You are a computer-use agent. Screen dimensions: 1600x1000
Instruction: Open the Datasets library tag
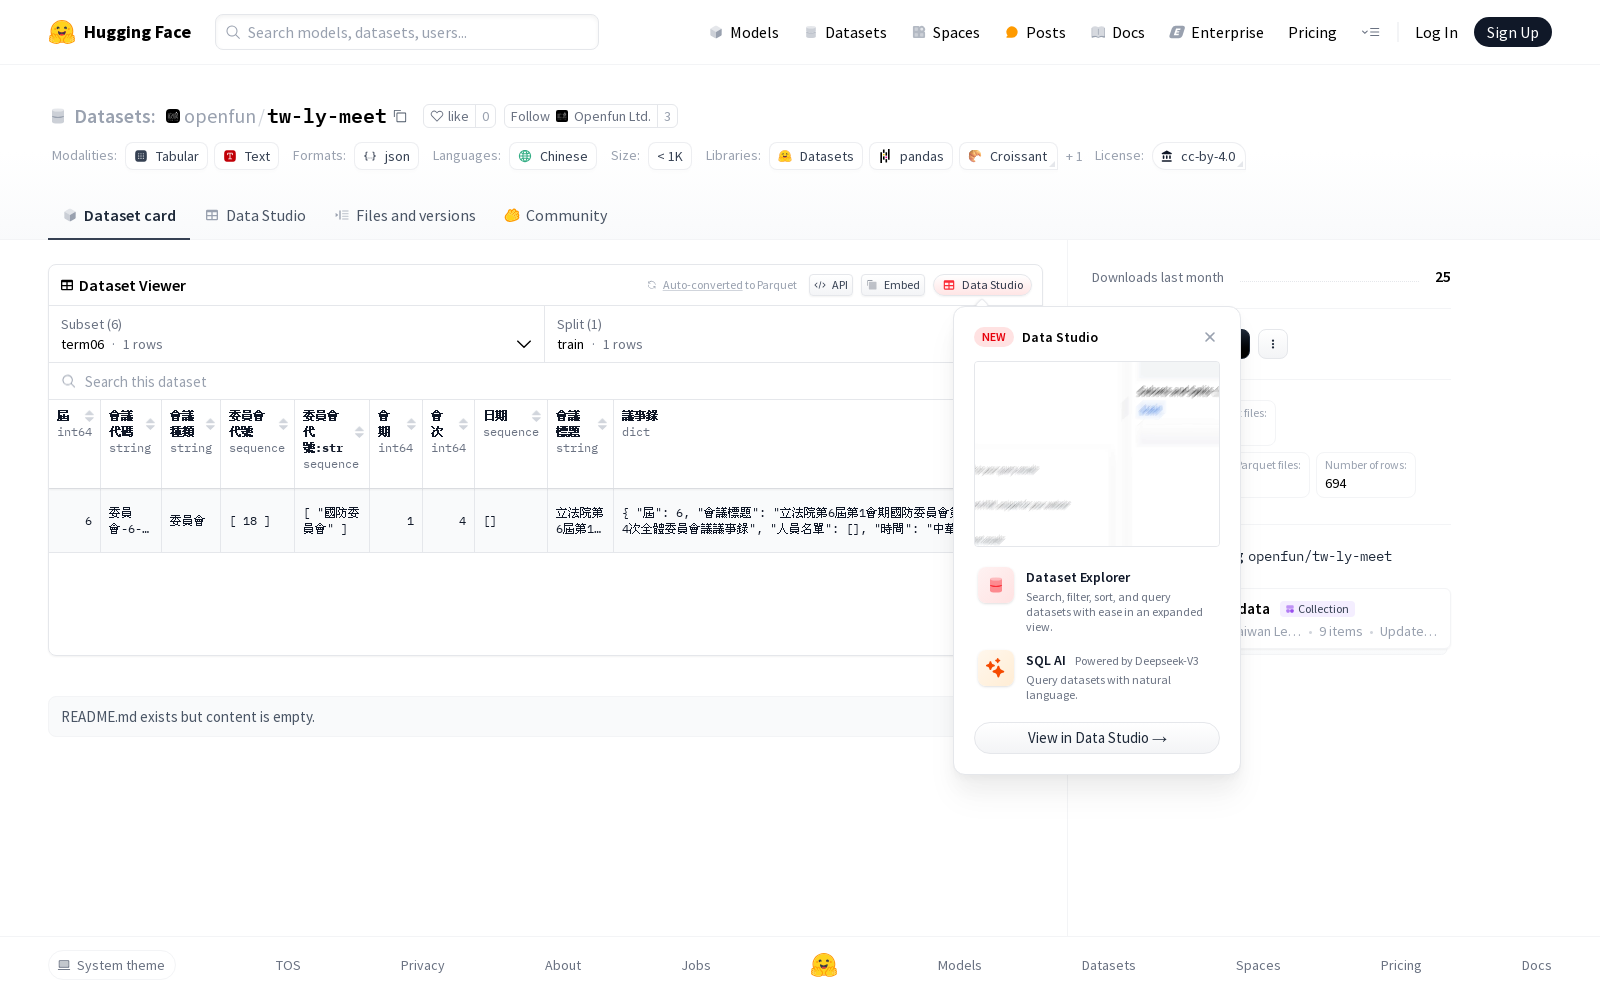pos(816,156)
